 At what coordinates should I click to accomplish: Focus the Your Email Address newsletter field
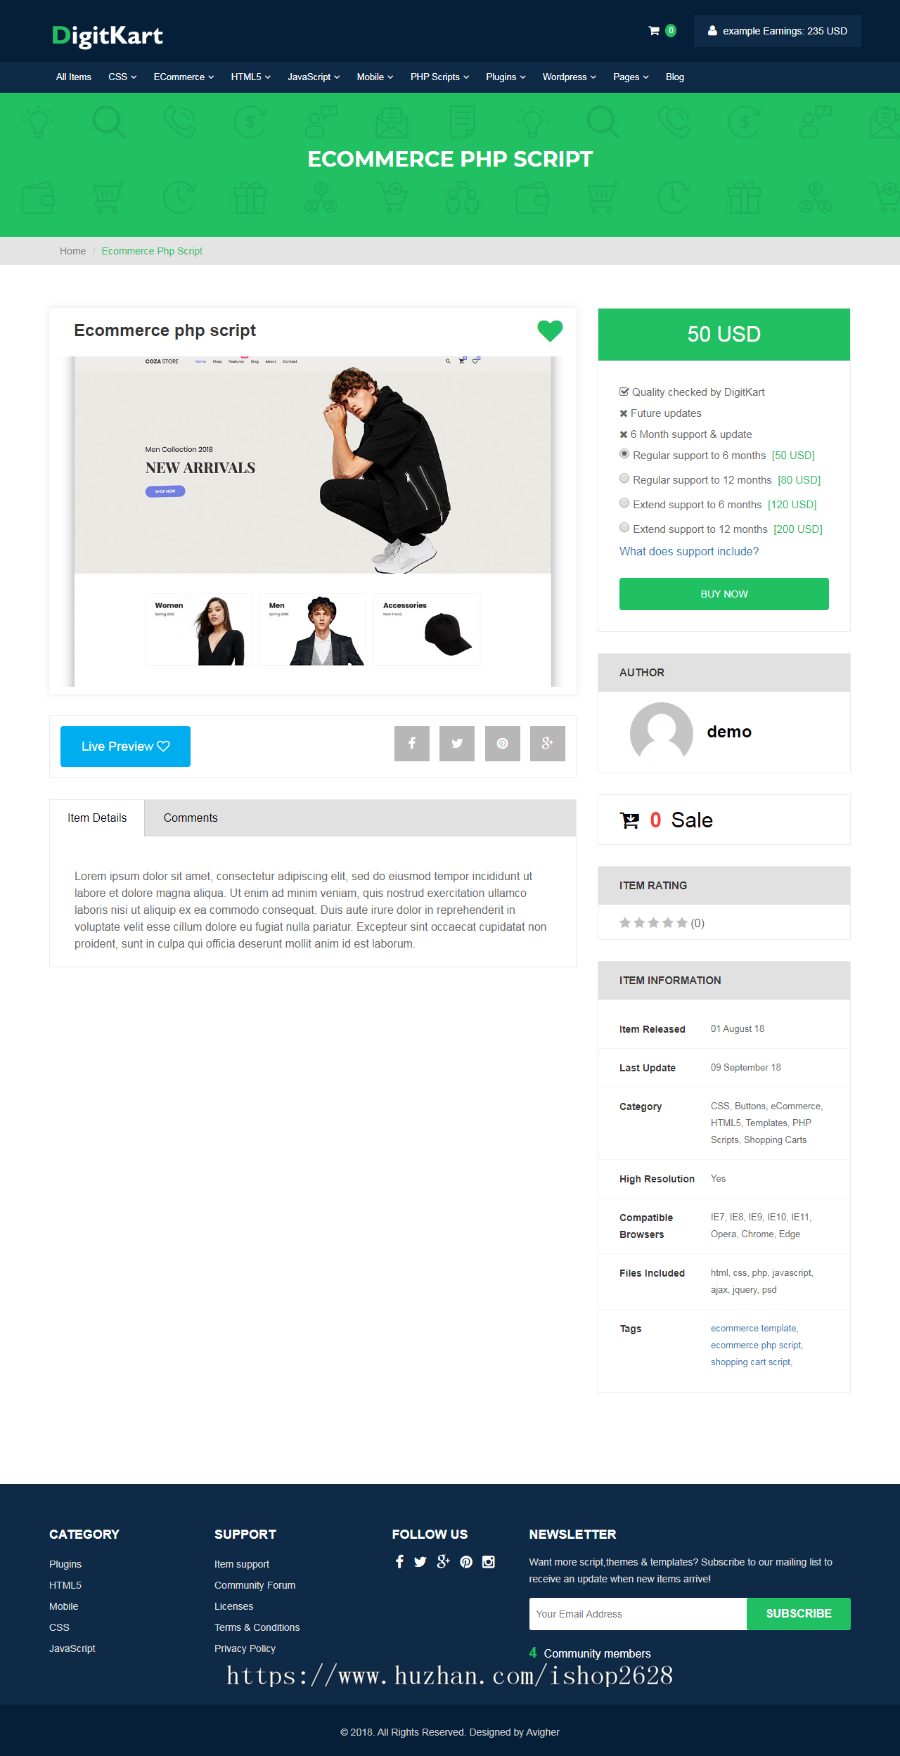(x=638, y=1614)
